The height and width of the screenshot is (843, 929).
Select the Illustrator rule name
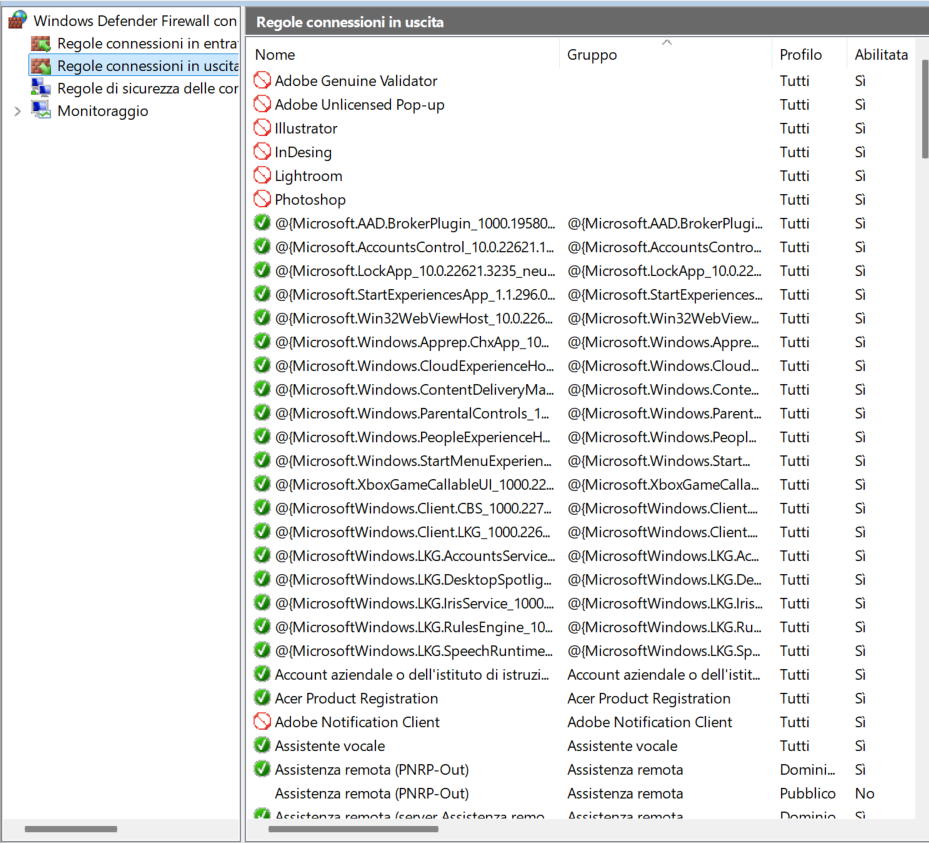[x=306, y=128]
